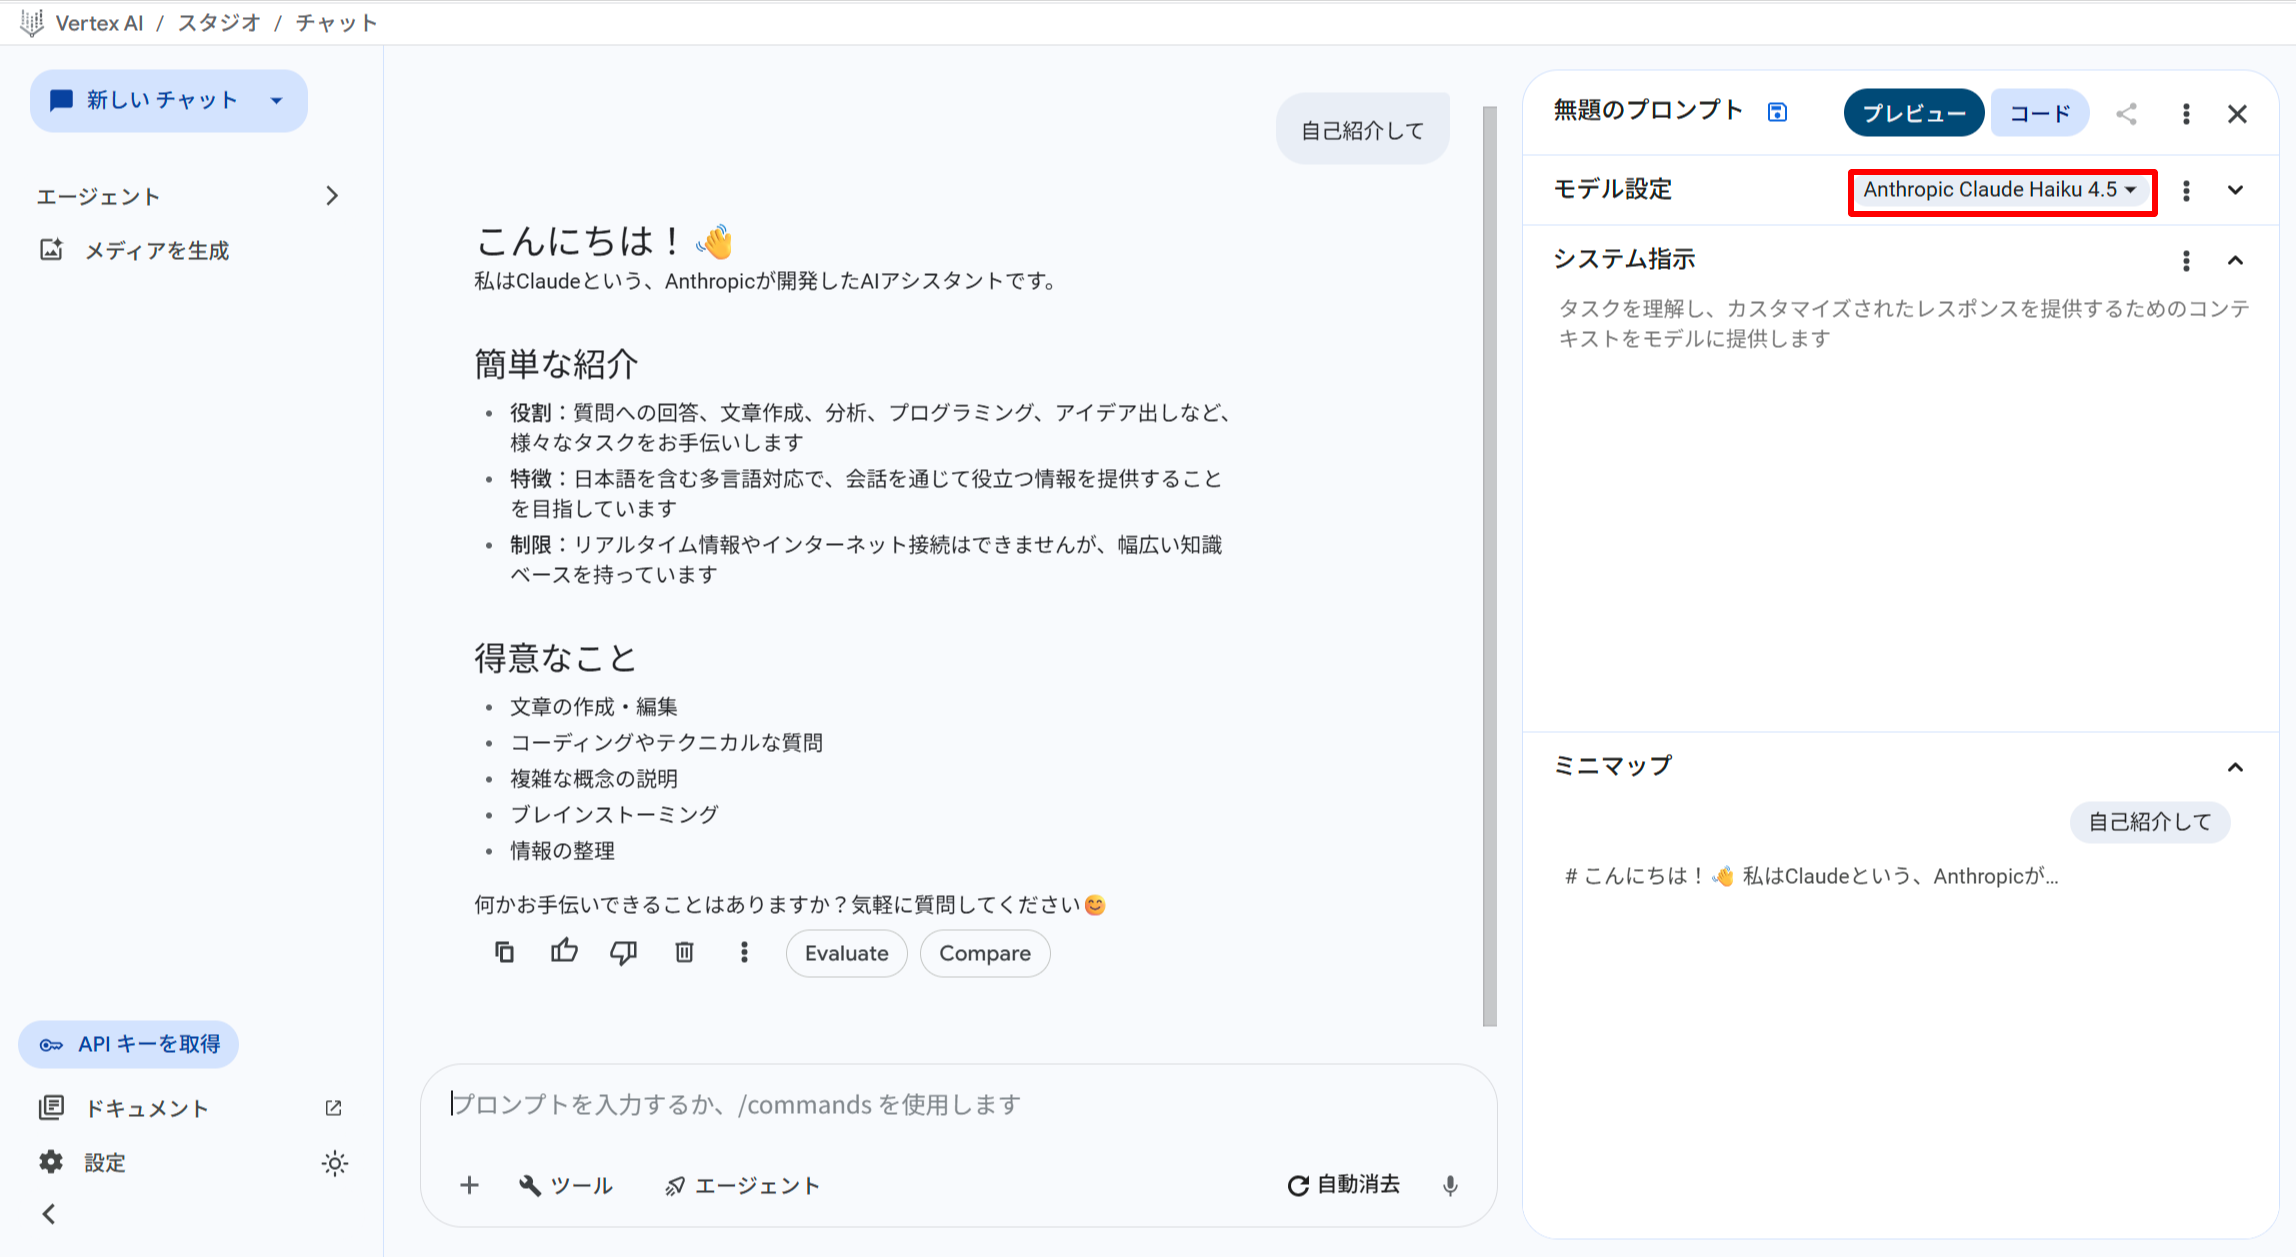The height and width of the screenshot is (1257, 2296).
Task: Open the ツール (tools) menu
Action: pos(565,1185)
